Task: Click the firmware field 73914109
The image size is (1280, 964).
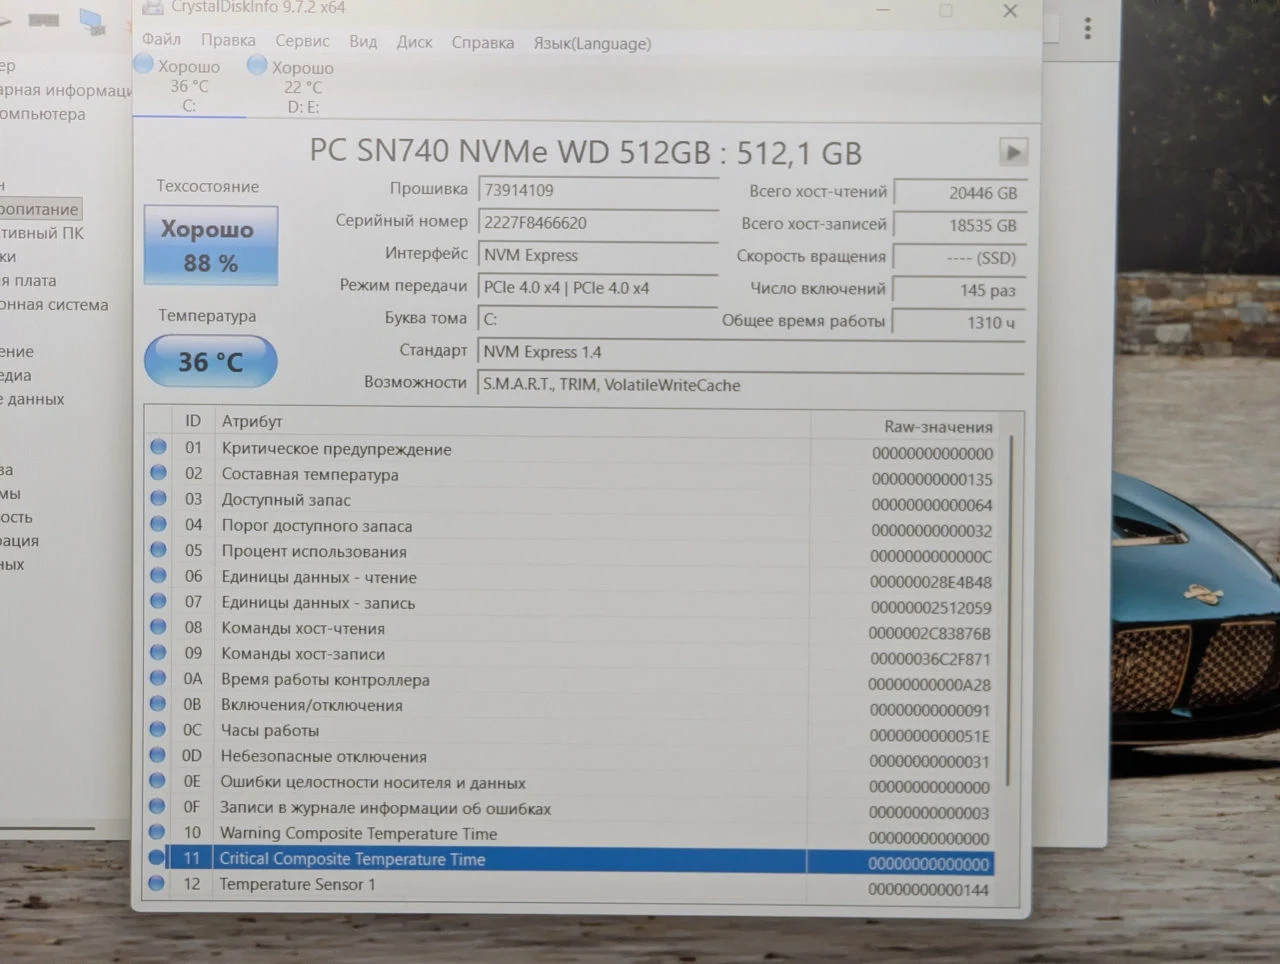Action: (x=598, y=190)
